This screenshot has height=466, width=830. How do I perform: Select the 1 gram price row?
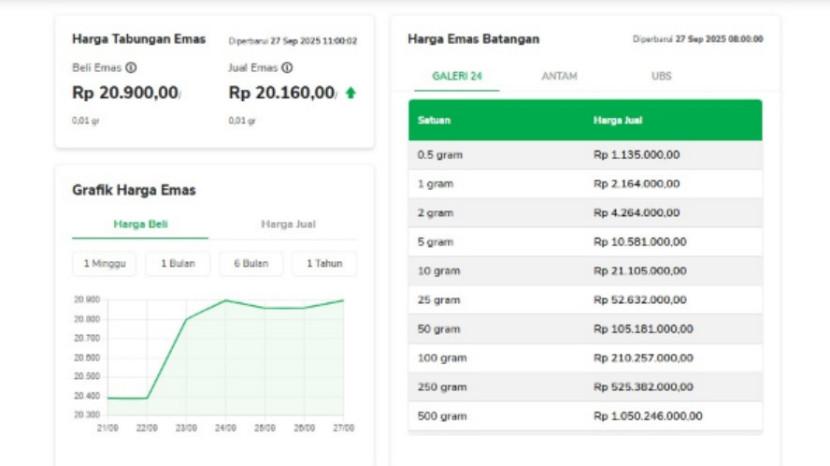click(x=585, y=184)
